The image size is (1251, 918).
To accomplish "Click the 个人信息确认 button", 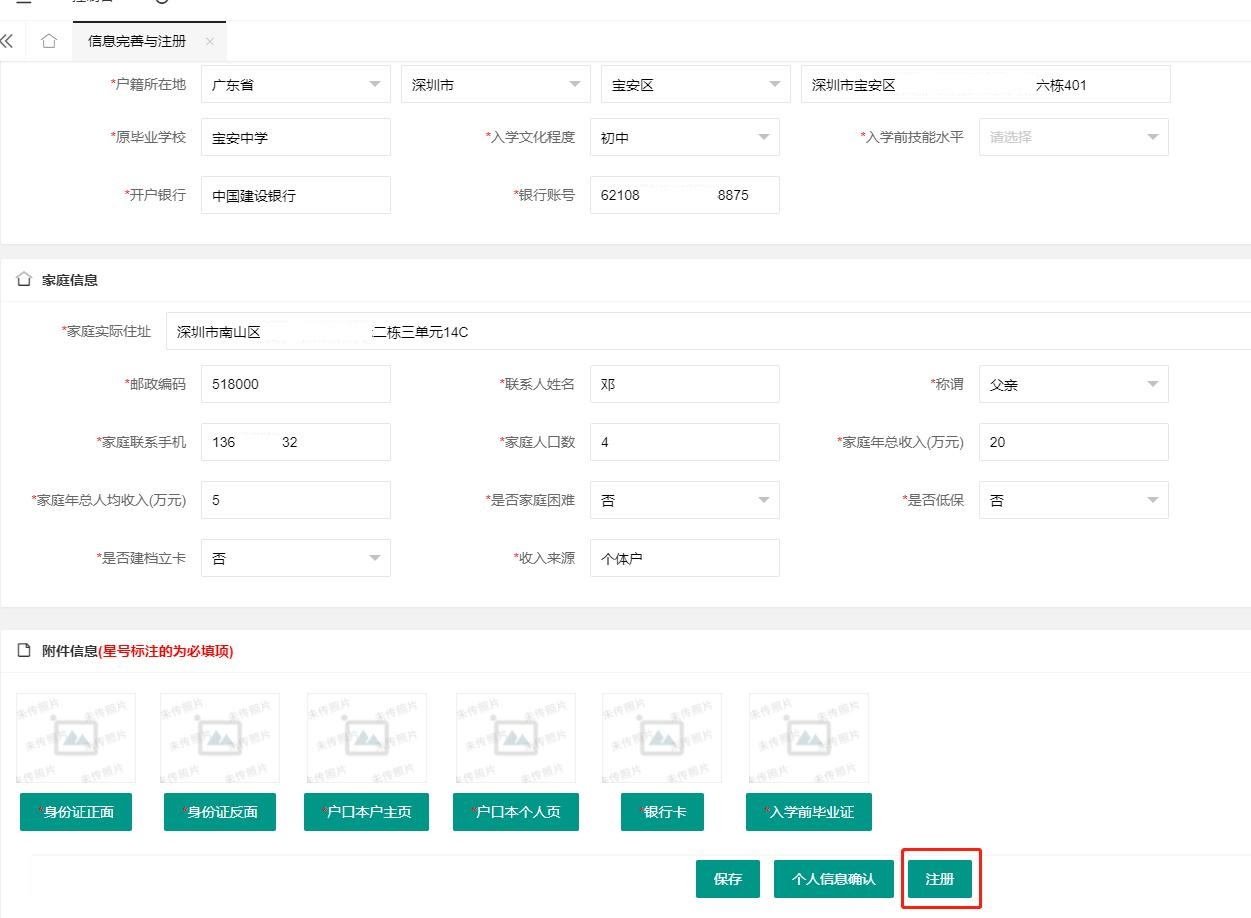I will (x=834, y=879).
